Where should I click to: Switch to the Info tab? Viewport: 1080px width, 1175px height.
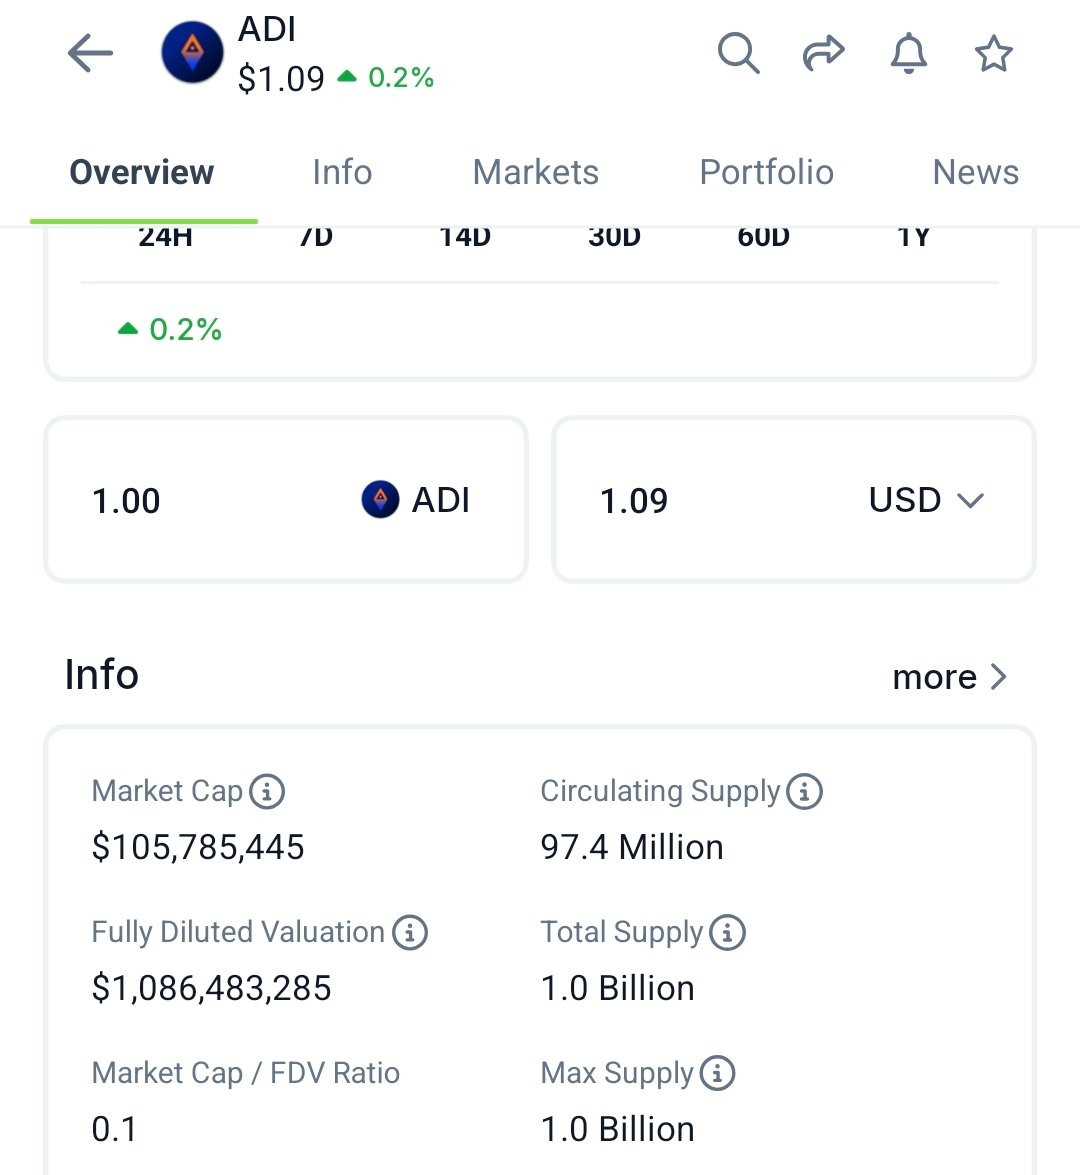[343, 172]
